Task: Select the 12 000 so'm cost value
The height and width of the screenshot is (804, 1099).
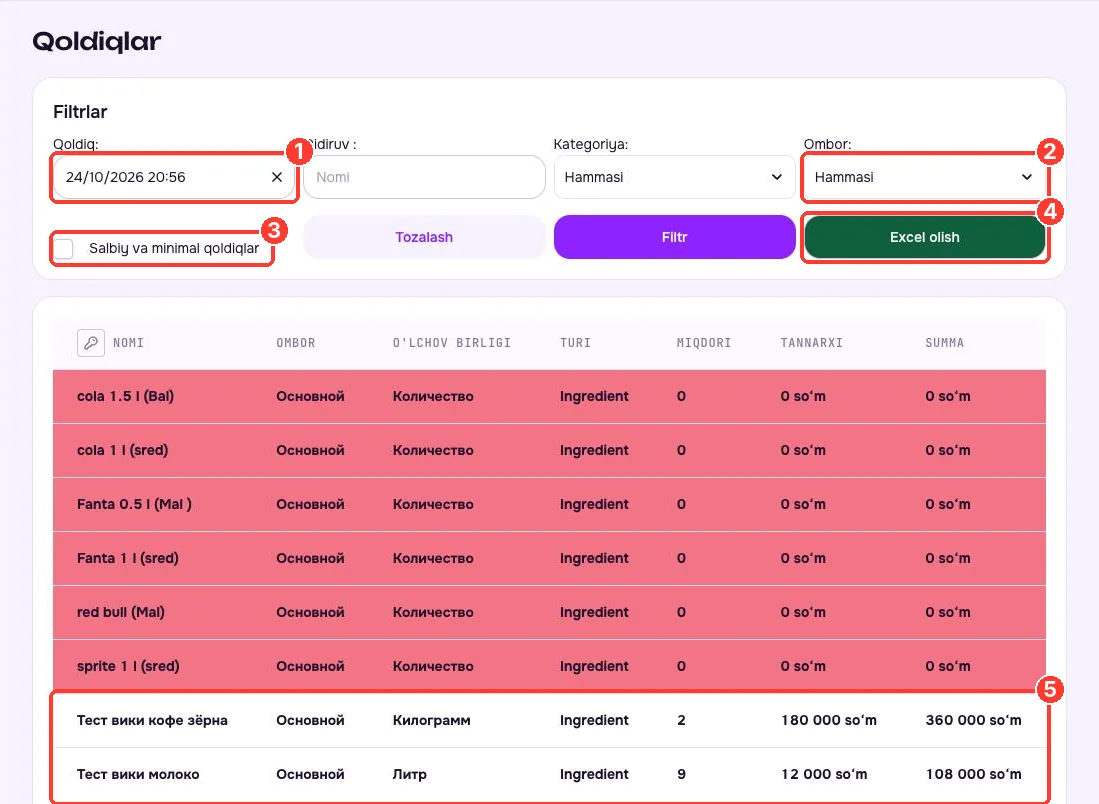Action: coord(824,774)
